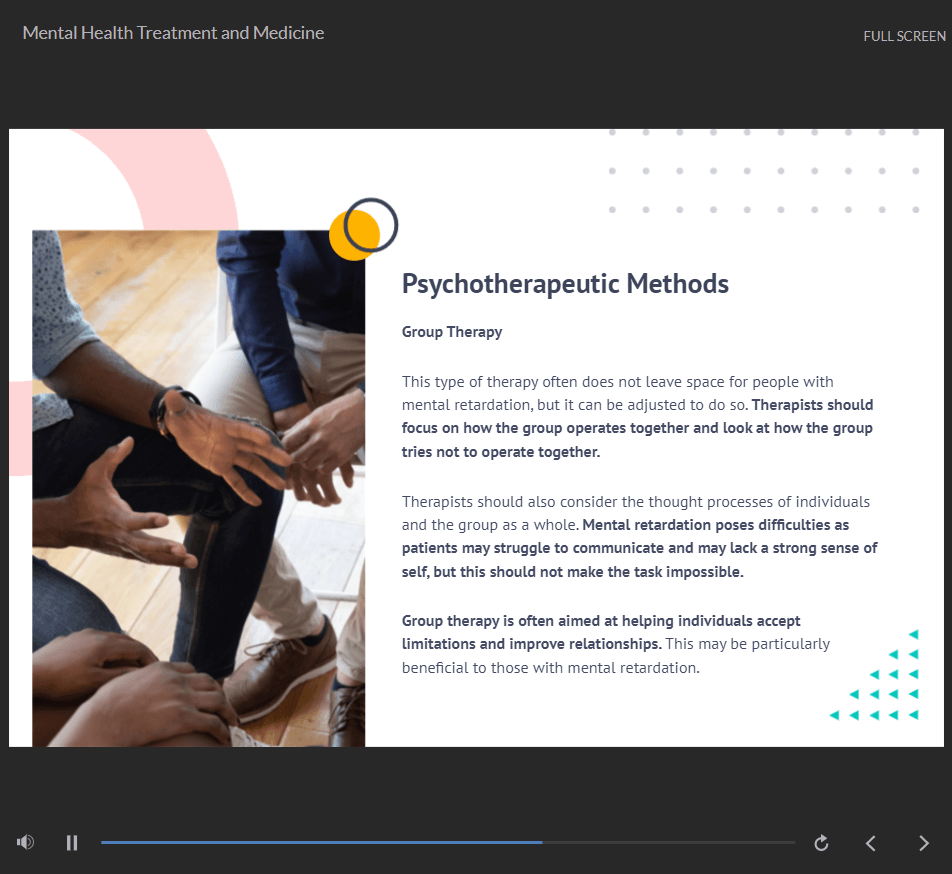The height and width of the screenshot is (874, 952).
Task: Click the blue playback progress bar
Action: coord(447,842)
